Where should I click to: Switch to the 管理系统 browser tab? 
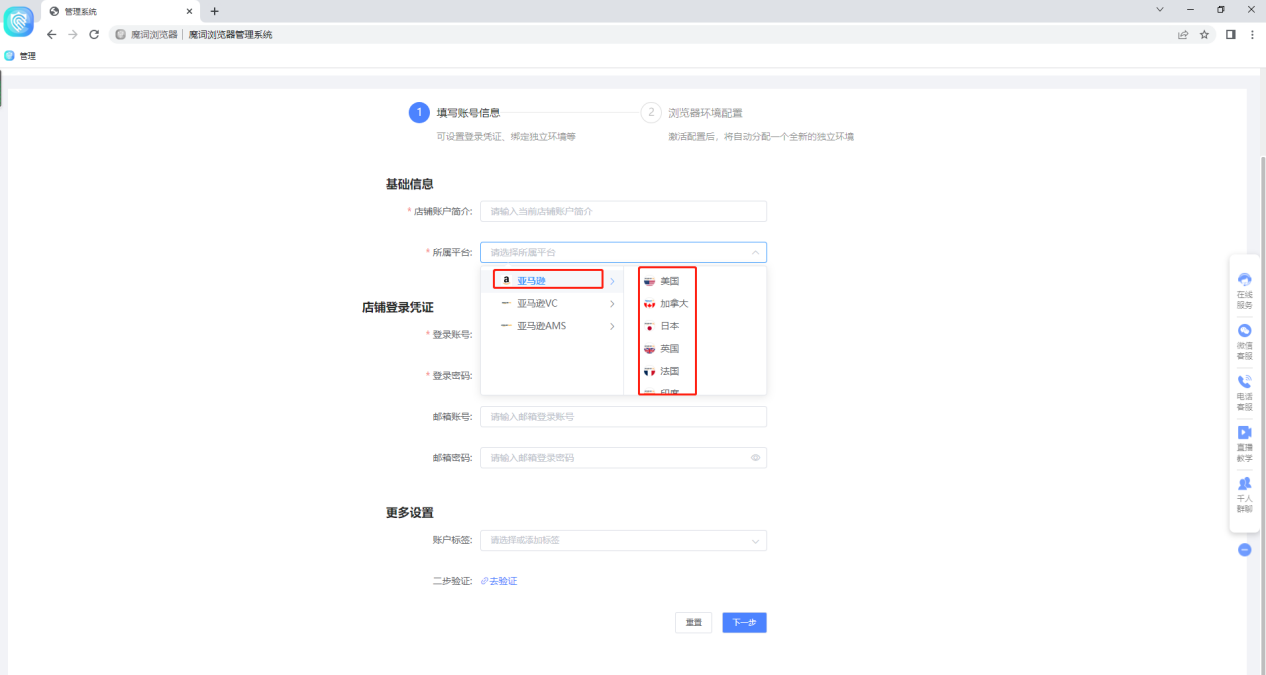tap(122, 11)
